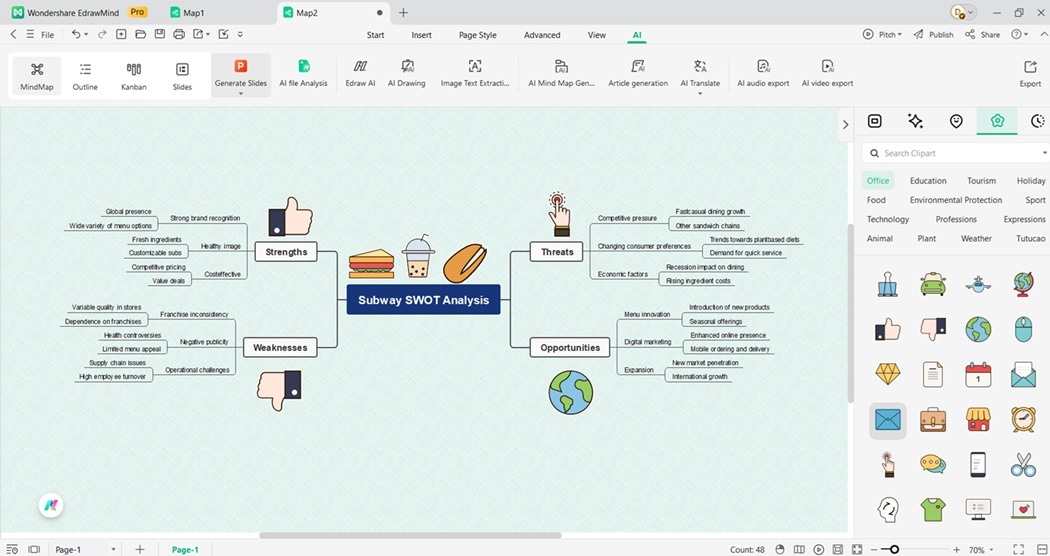This screenshot has width=1050, height=556.
Task: Collapse the right side panel
Action: [845, 124]
